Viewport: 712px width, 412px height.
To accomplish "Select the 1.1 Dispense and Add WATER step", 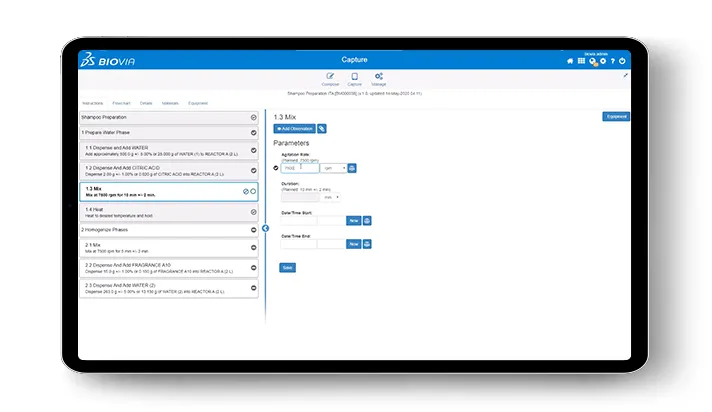I will 169,151.
